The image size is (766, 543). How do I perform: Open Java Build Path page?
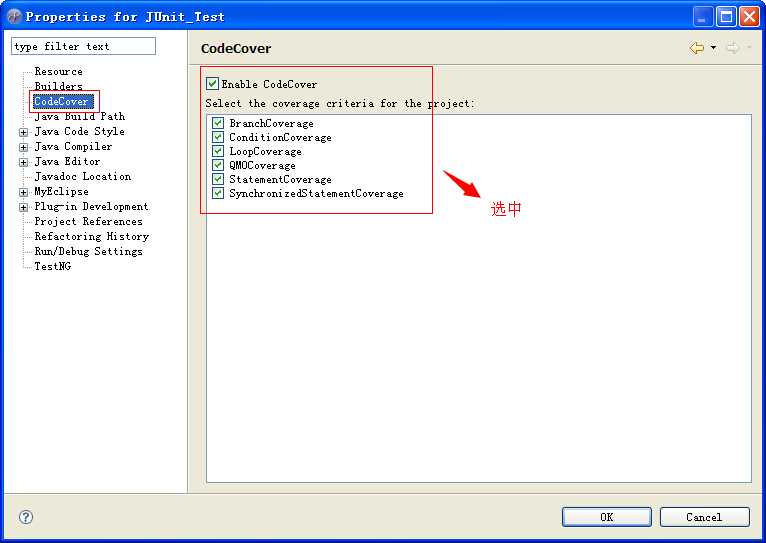coord(80,116)
